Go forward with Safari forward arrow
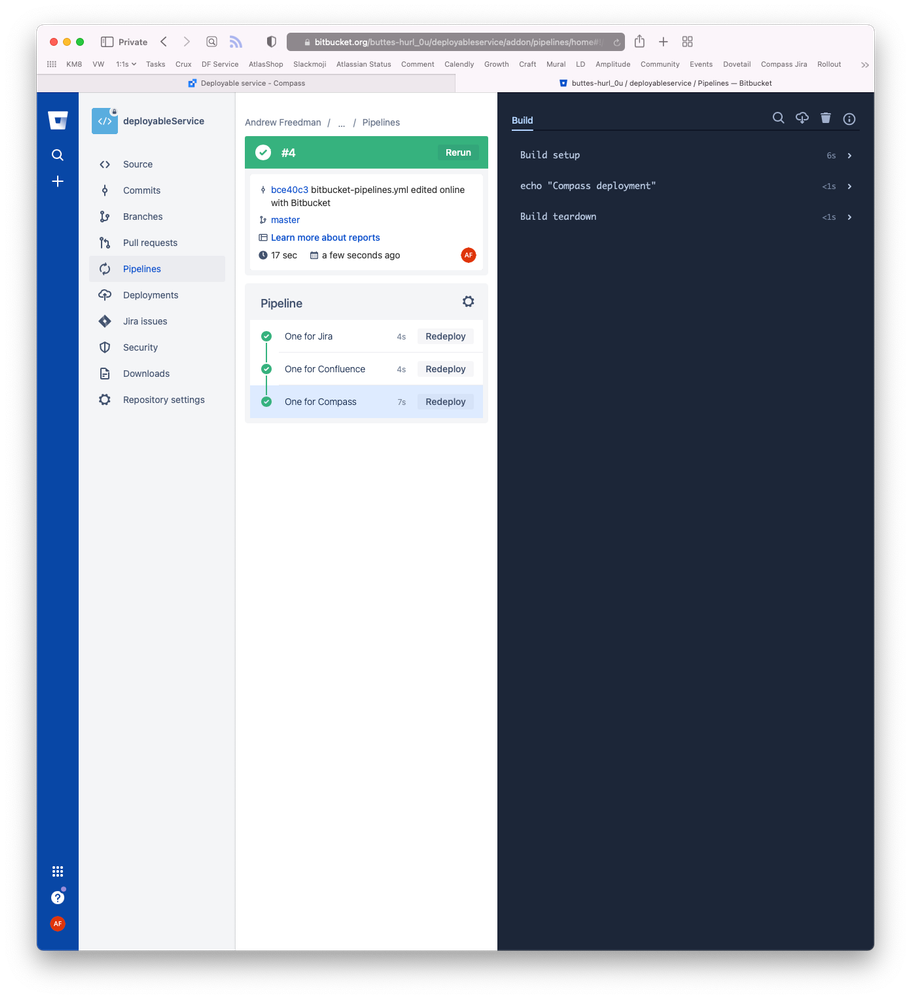The width and height of the screenshot is (911, 999). tap(187, 41)
